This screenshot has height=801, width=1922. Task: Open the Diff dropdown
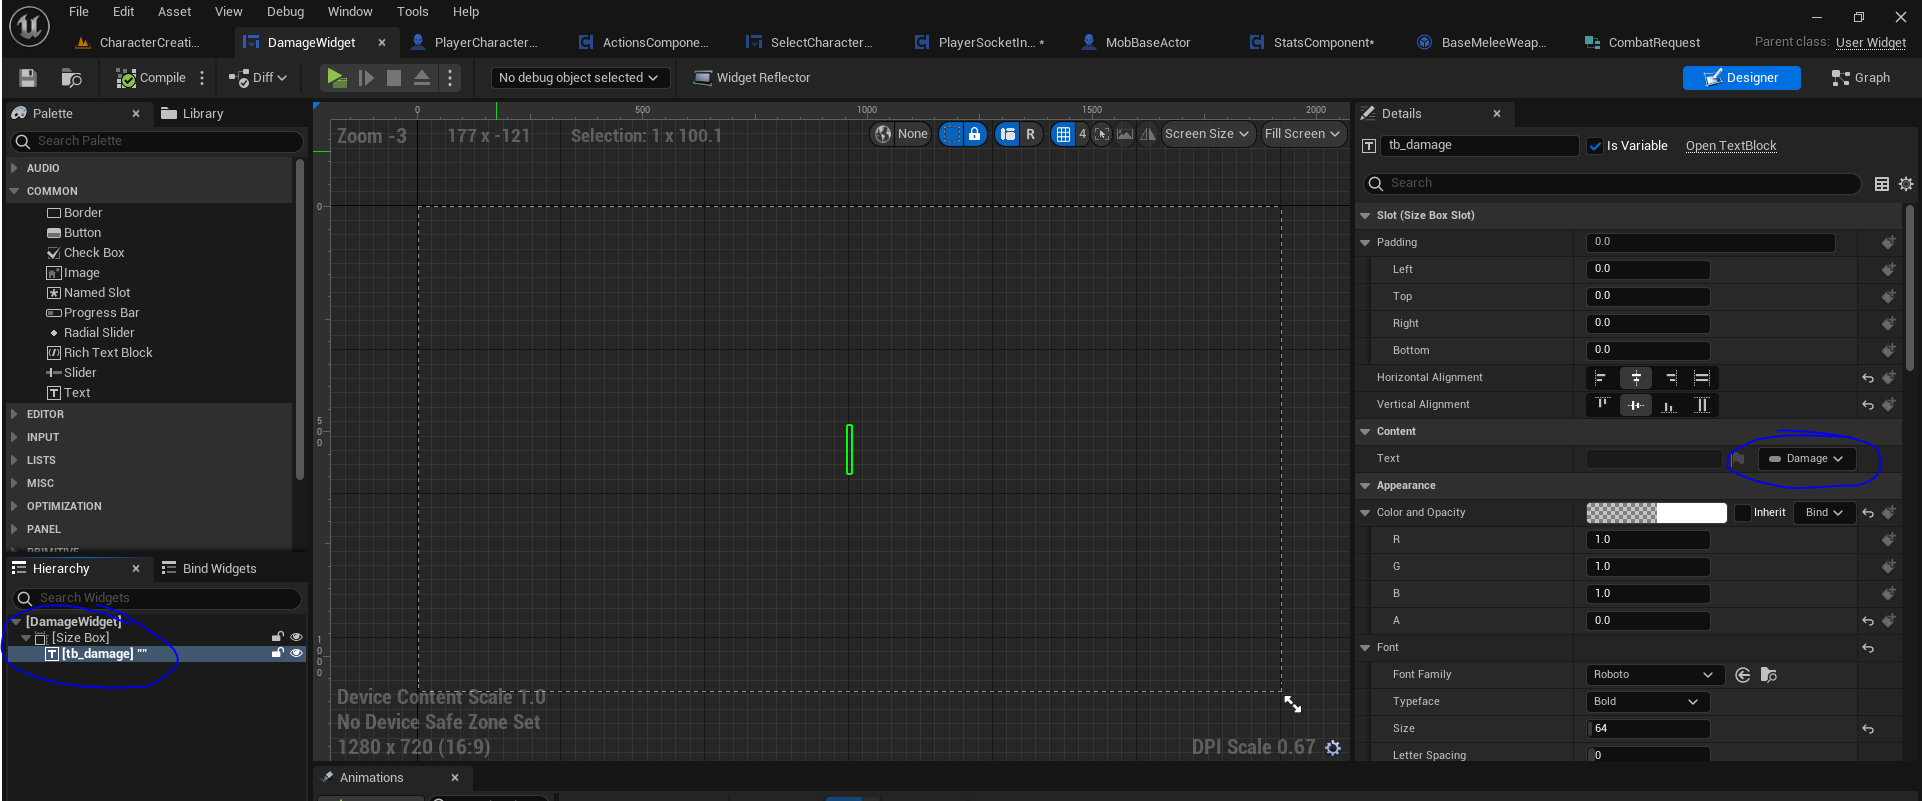coord(258,78)
